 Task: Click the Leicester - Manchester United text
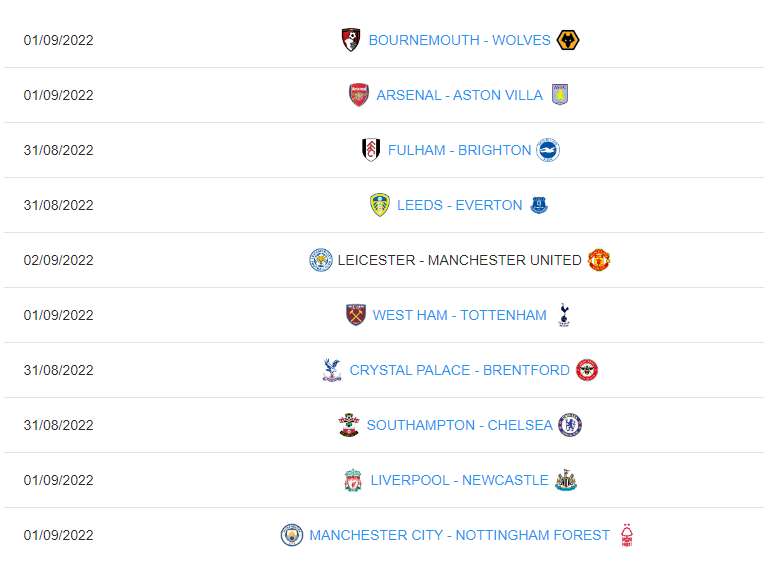pos(459,260)
